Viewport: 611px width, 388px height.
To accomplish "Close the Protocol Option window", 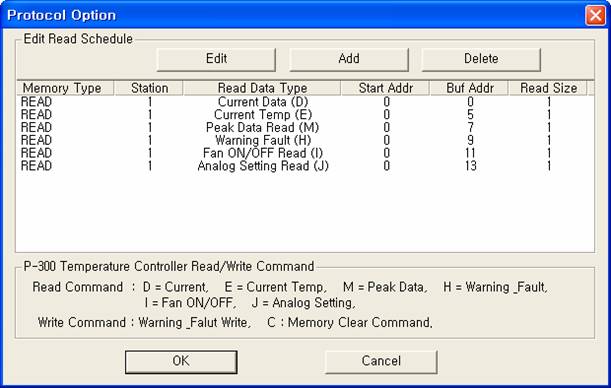I will (595, 16).
